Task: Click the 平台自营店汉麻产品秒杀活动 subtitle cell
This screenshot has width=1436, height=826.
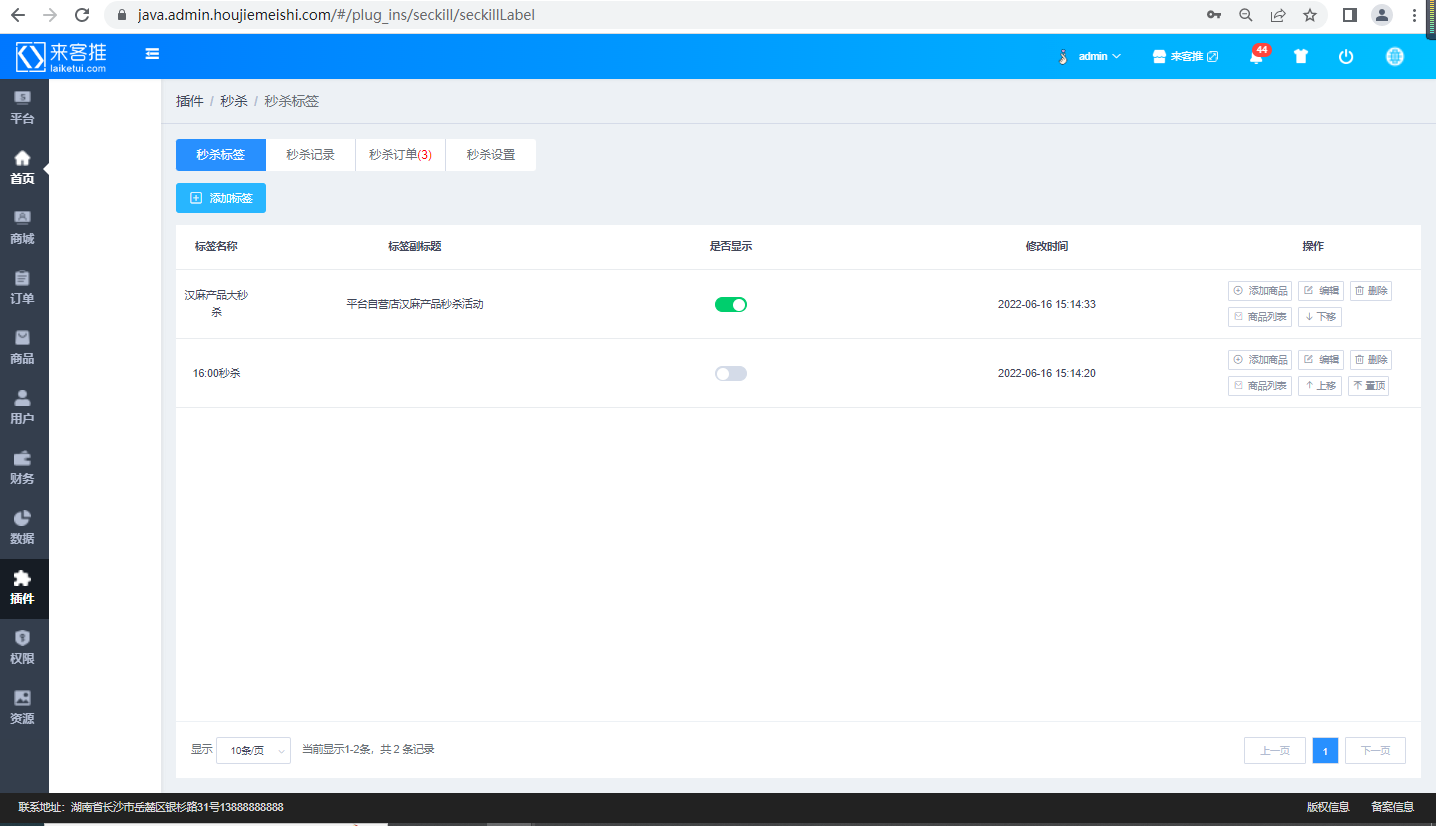Action: point(415,304)
